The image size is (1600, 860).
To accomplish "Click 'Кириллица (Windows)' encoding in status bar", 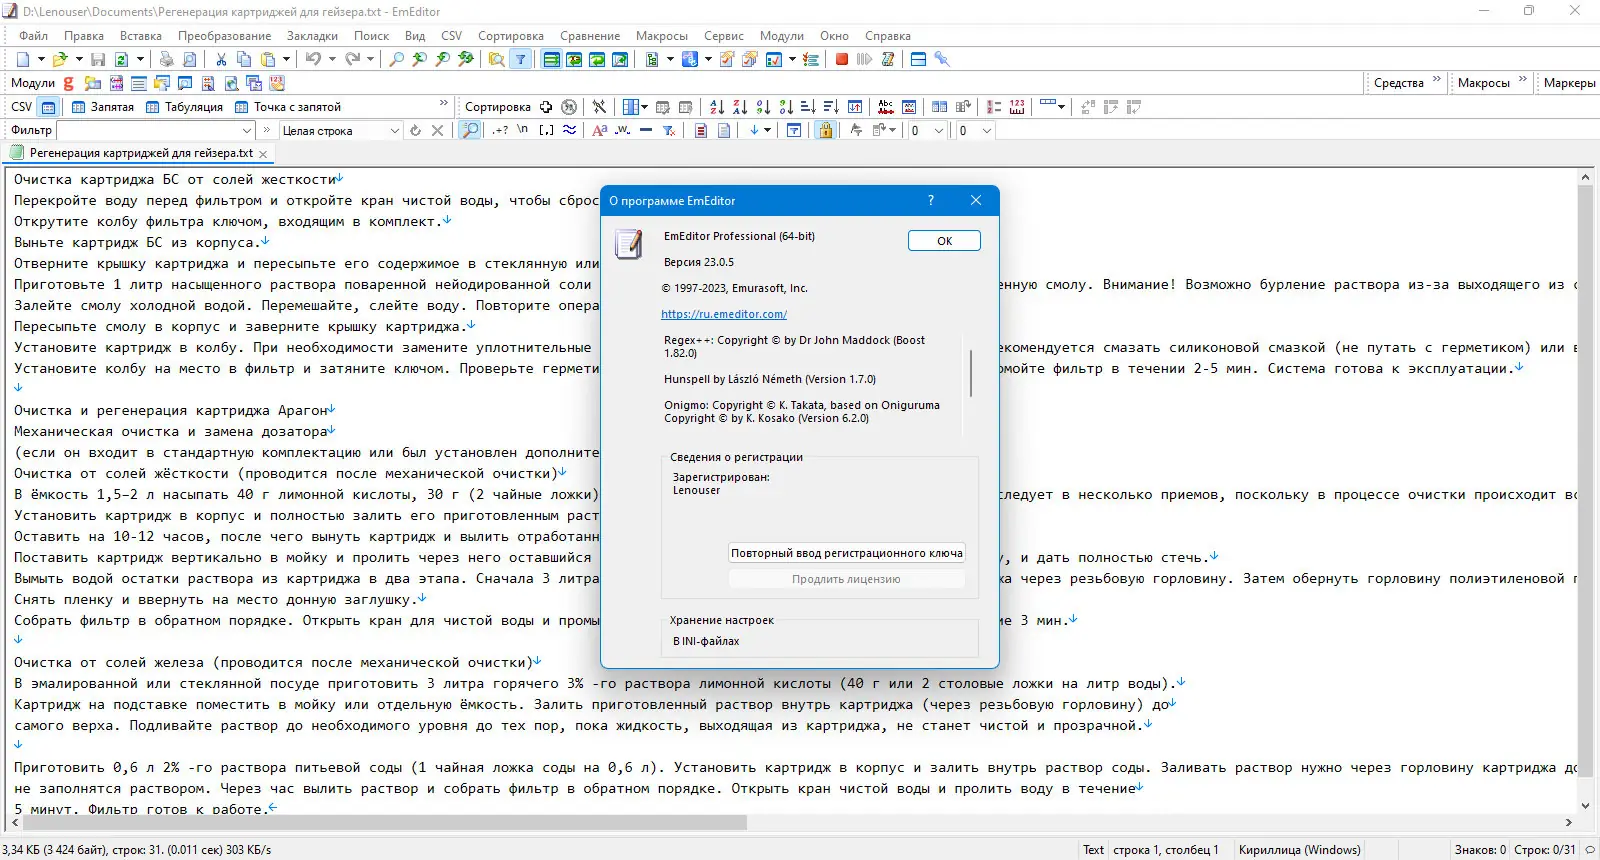I will tap(1299, 850).
